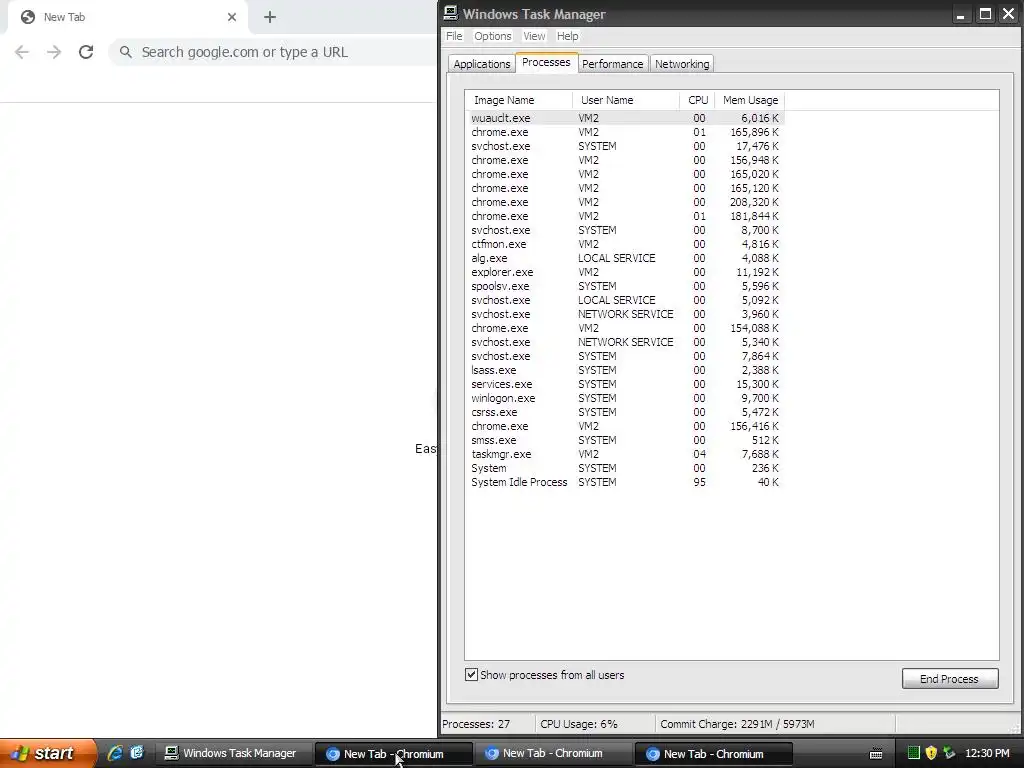
Task: Sort by the Mem Usage column header
Action: tap(750, 100)
